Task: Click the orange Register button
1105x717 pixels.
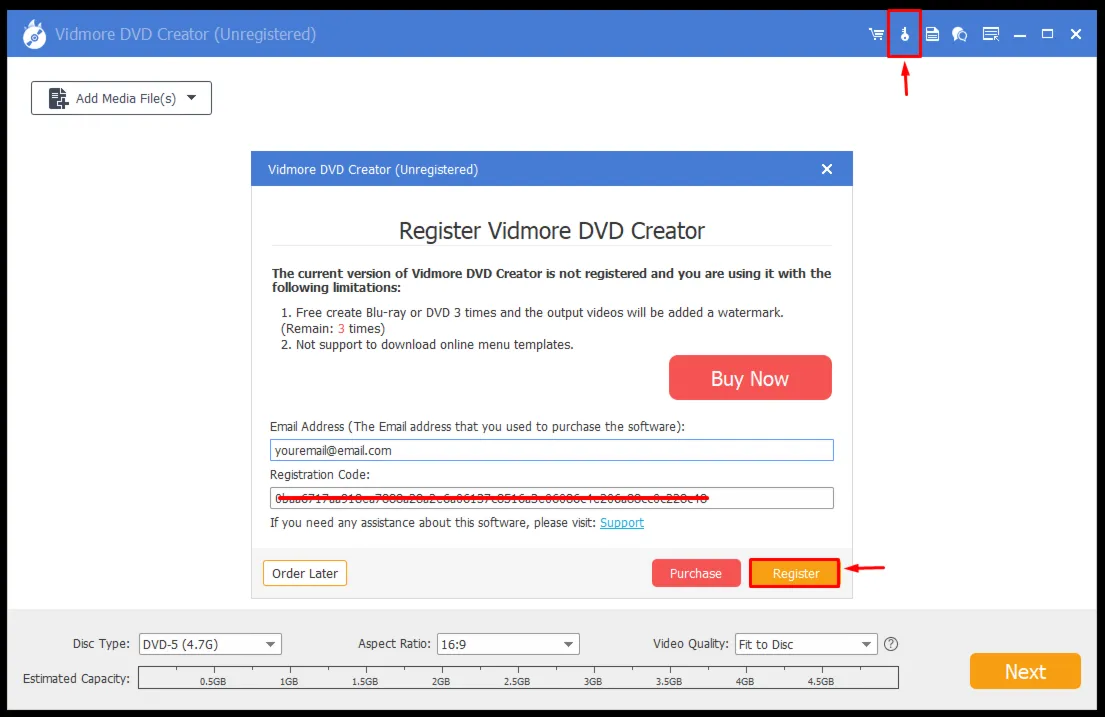Action: (x=795, y=573)
